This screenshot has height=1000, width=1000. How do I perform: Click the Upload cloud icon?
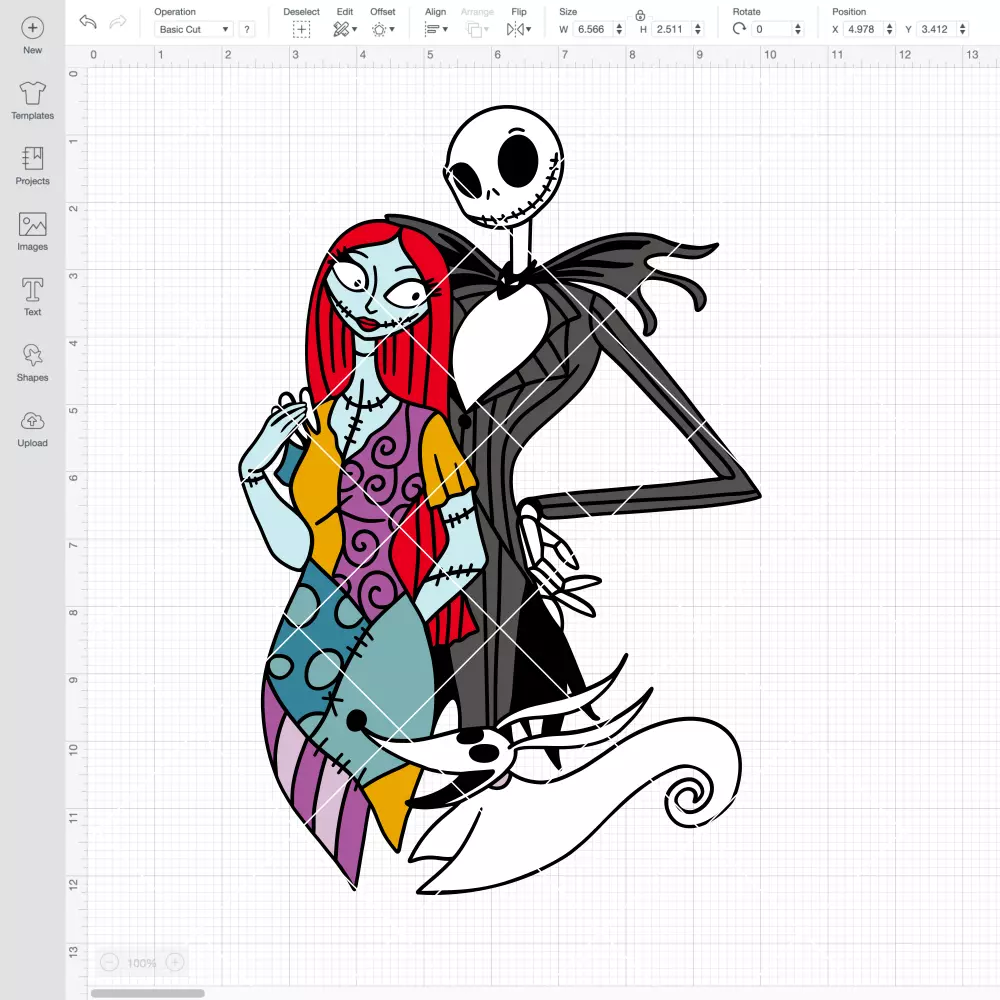33,421
